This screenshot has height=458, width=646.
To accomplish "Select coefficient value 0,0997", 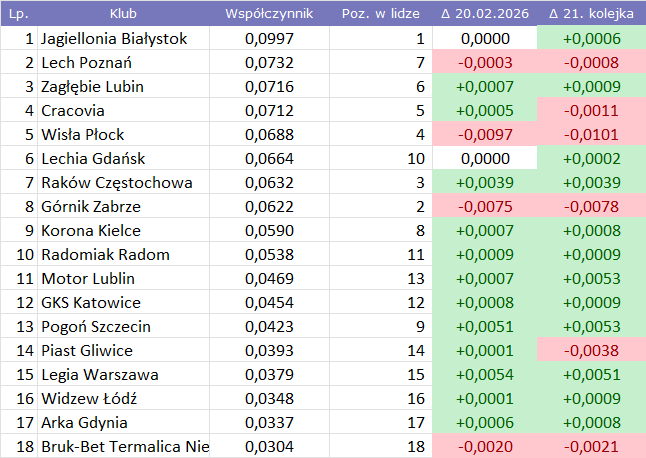I will pos(269,39).
